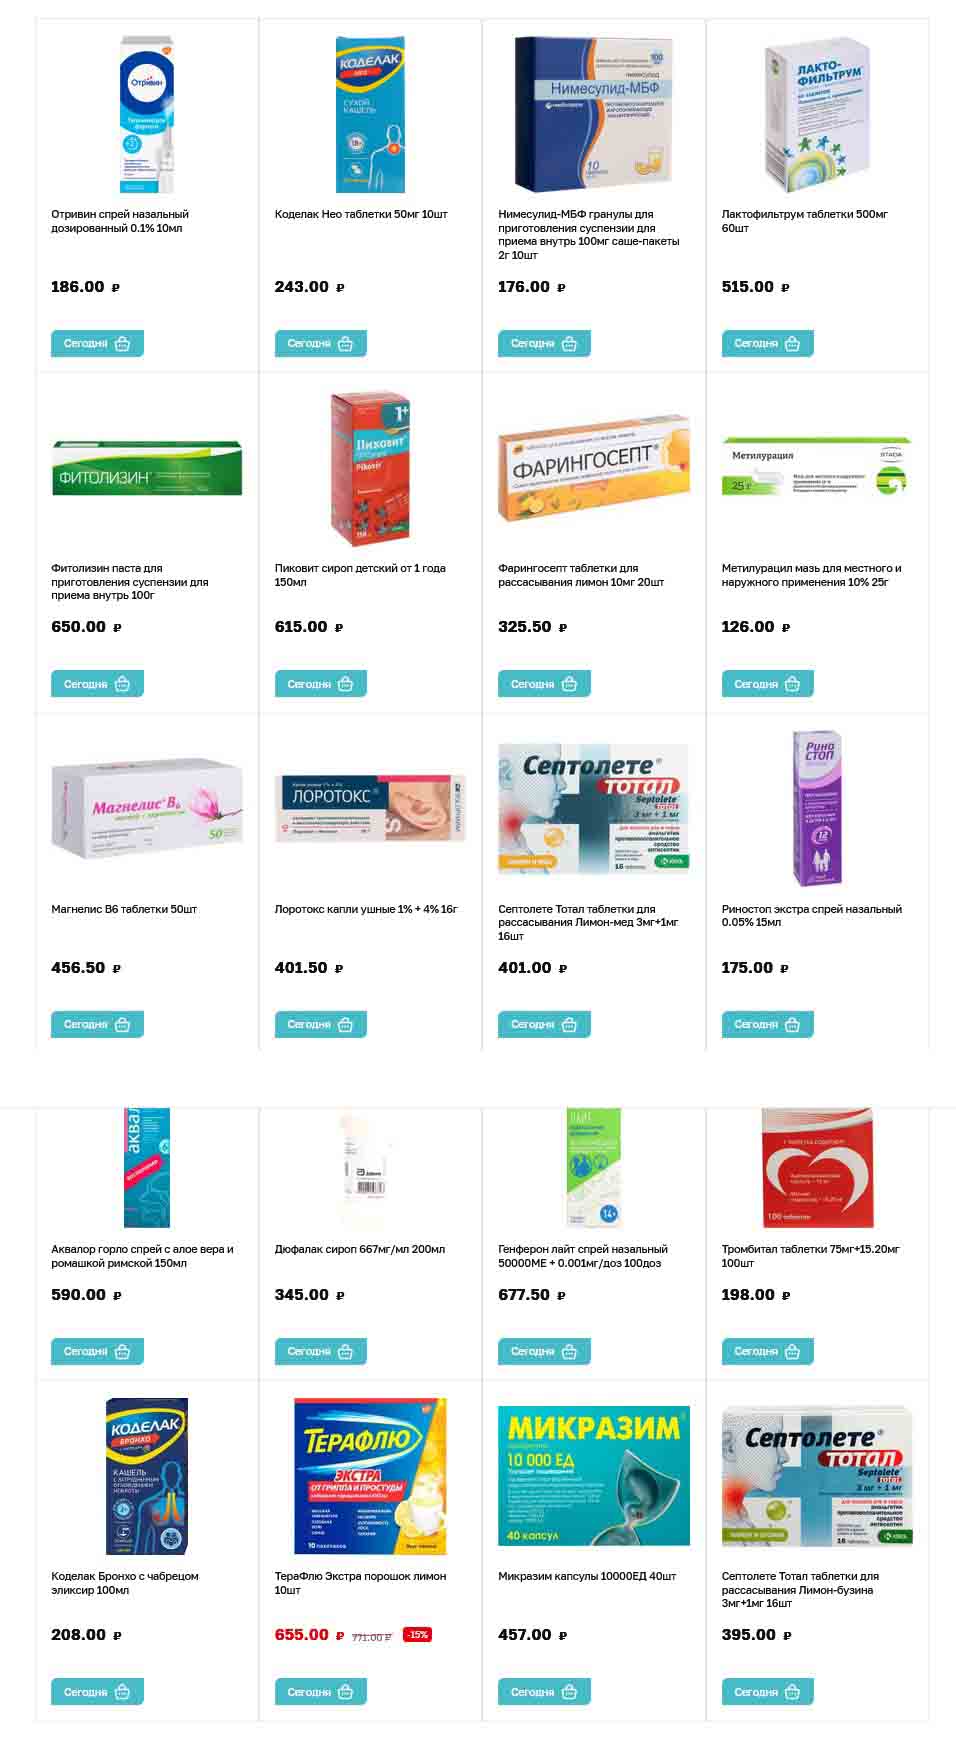956x1737 pixels.
Task: Open Коделак Бронхо product image
Action: 147,1477
